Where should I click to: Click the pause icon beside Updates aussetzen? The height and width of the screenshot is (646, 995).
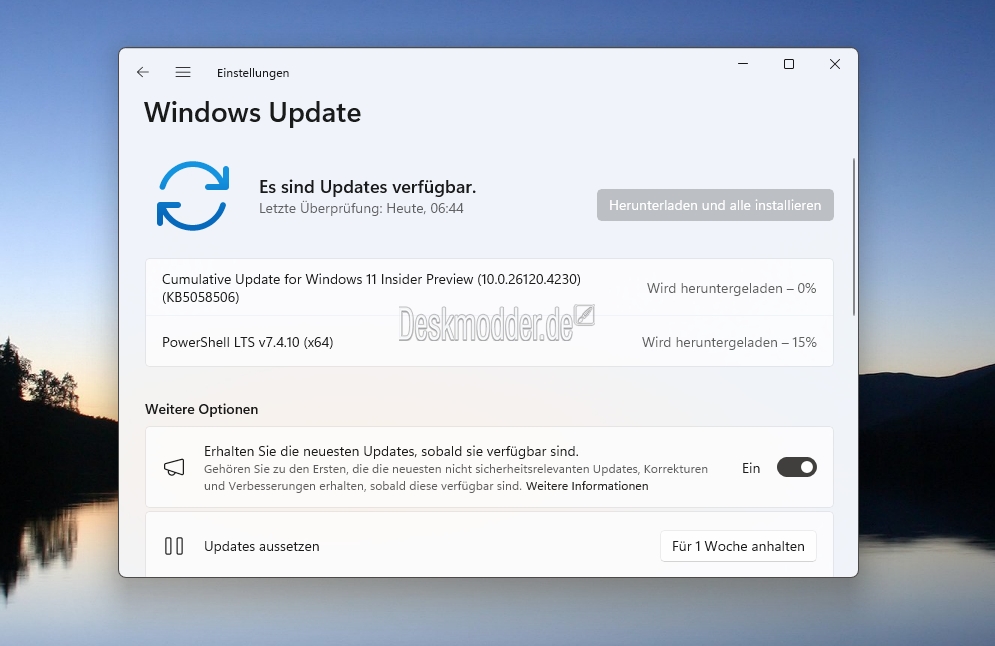[x=174, y=546]
